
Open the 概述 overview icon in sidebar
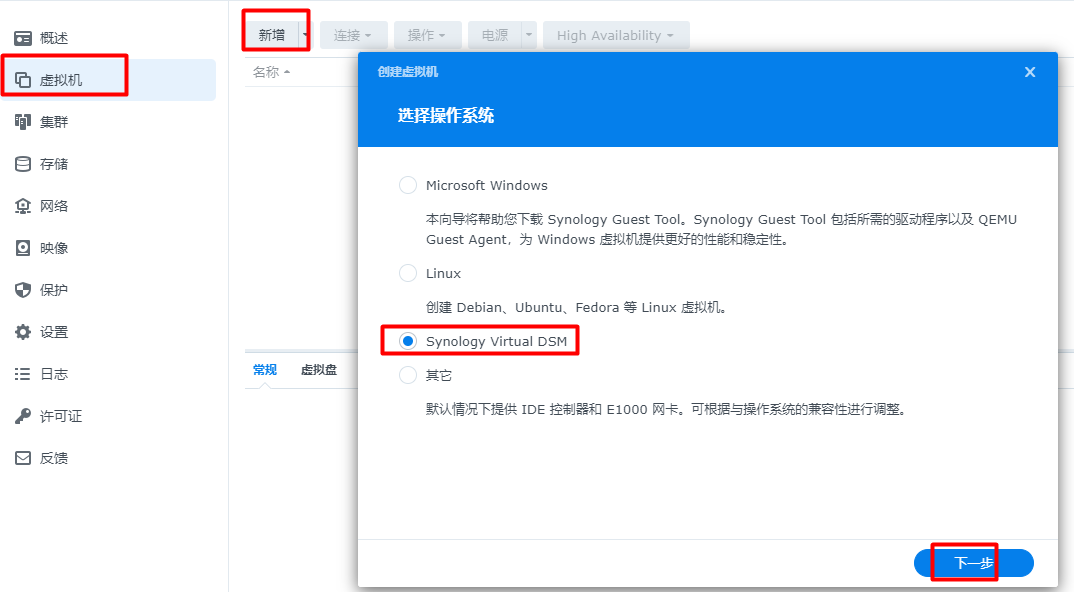coord(23,38)
